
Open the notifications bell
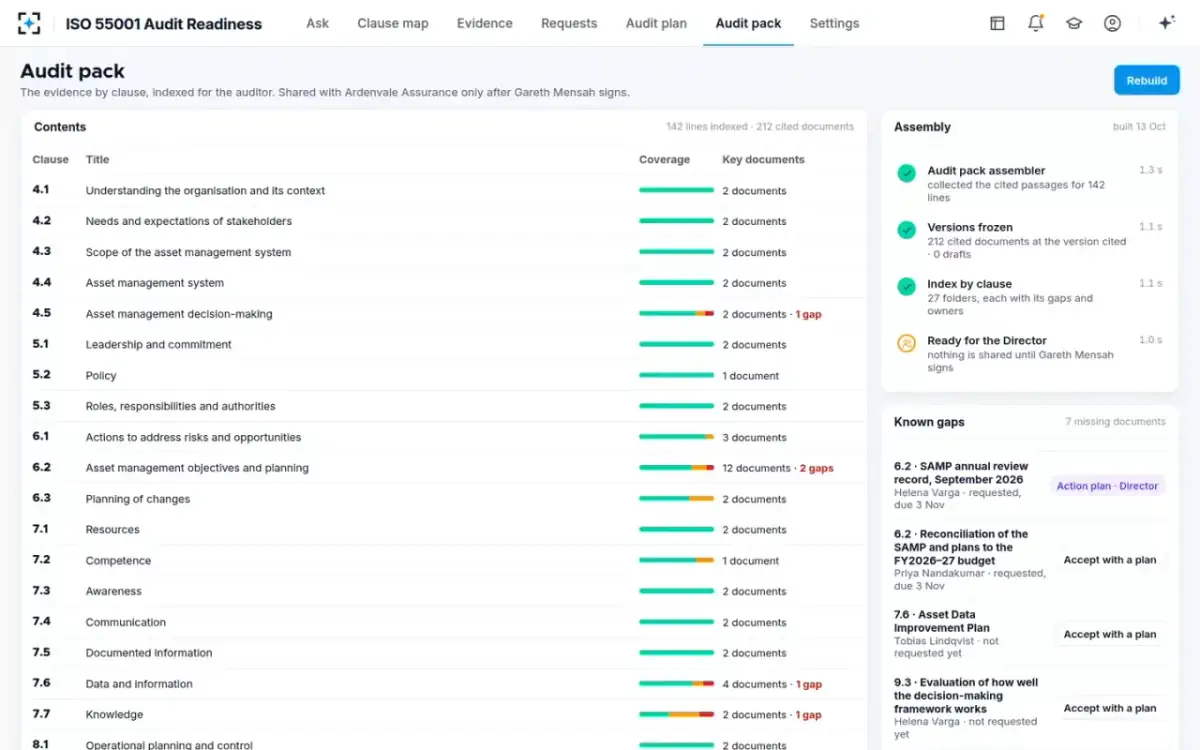[1036, 23]
